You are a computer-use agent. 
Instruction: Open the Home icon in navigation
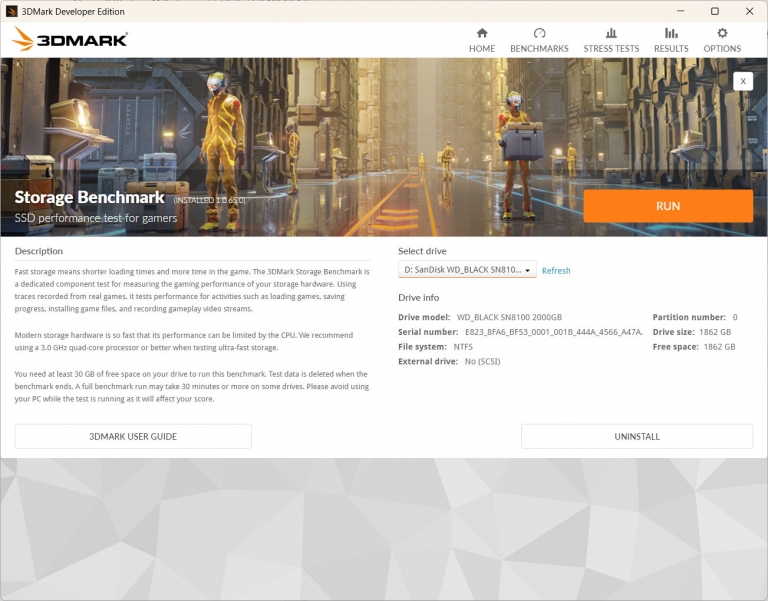[482, 33]
